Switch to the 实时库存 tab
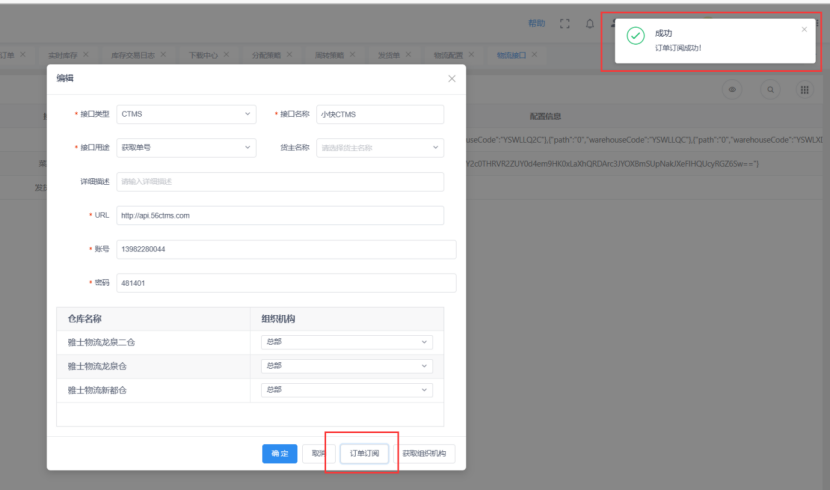The height and width of the screenshot is (490, 830). tap(62, 55)
